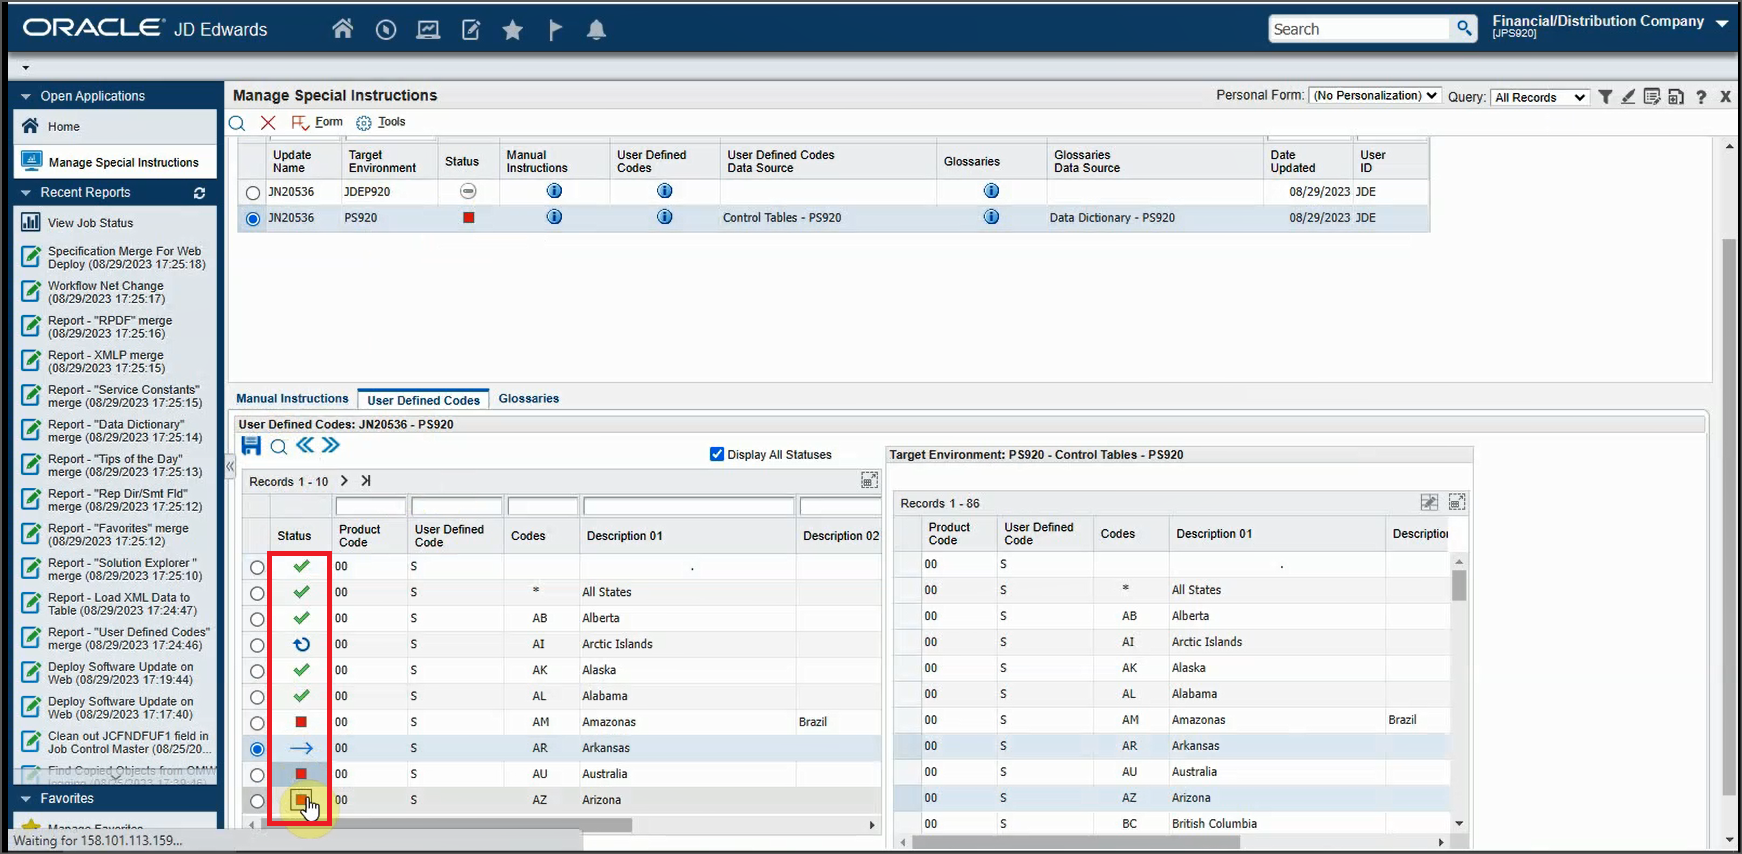Jump to last page of Records 1-10
Screen dimensions: 1742x854
click(x=366, y=481)
